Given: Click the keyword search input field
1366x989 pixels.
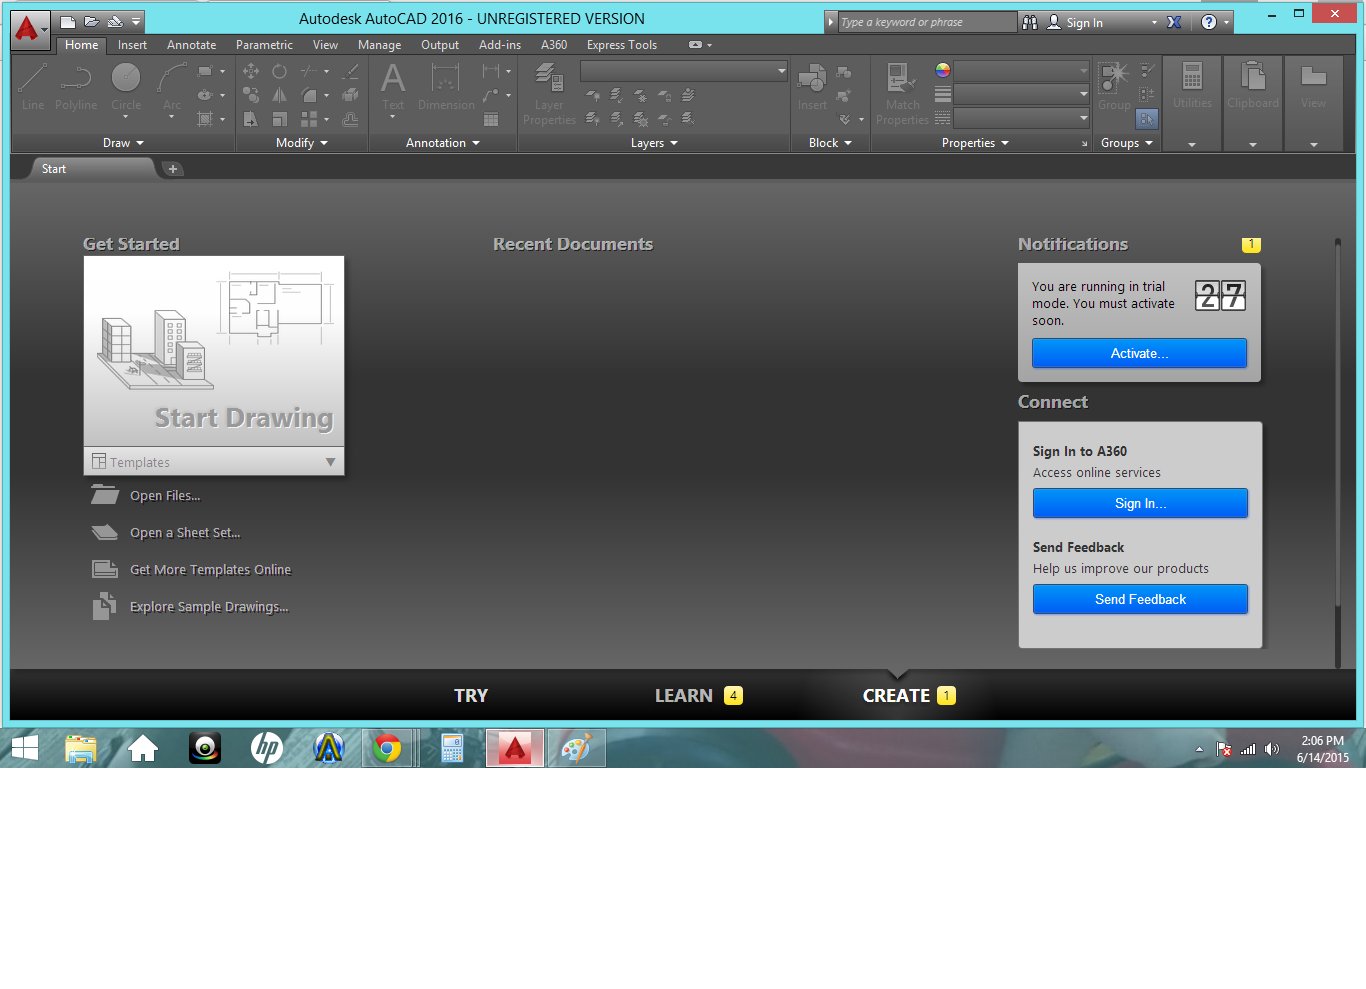Looking at the screenshot, I should (926, 22).
